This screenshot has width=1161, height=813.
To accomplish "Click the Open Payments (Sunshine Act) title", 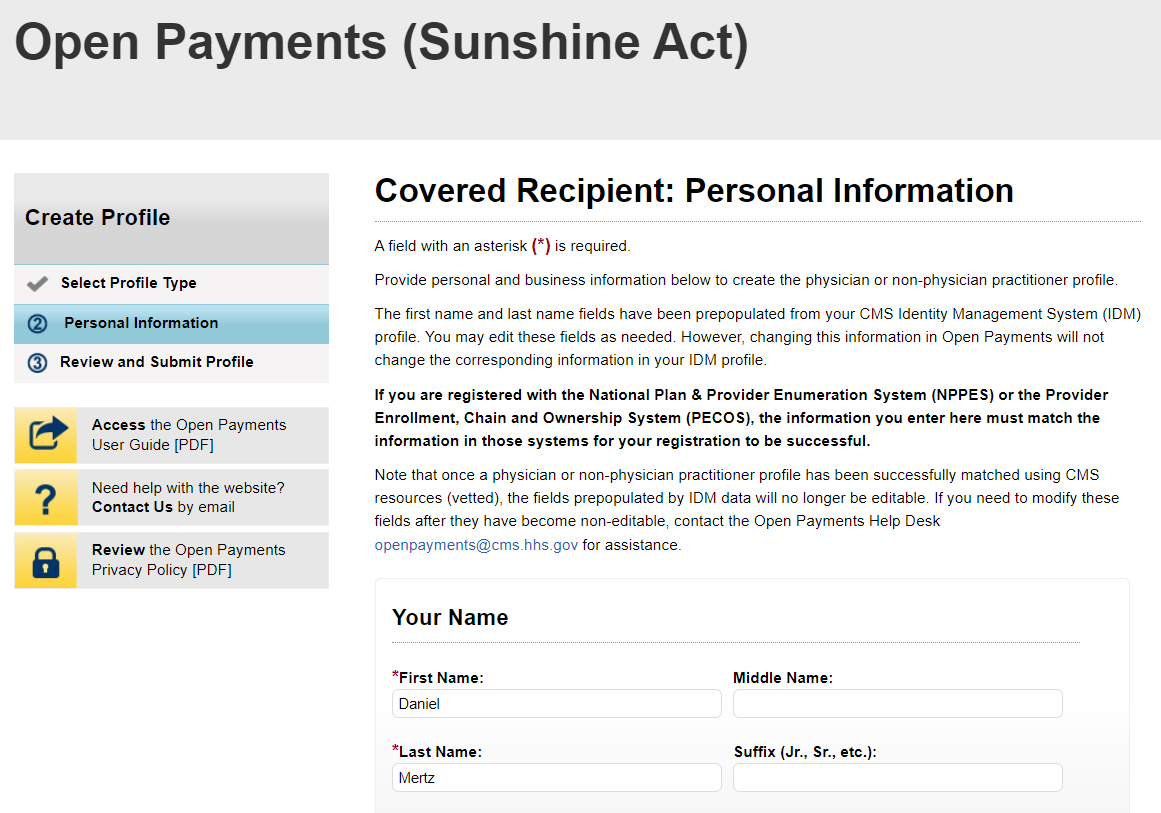I will (381, 43).
